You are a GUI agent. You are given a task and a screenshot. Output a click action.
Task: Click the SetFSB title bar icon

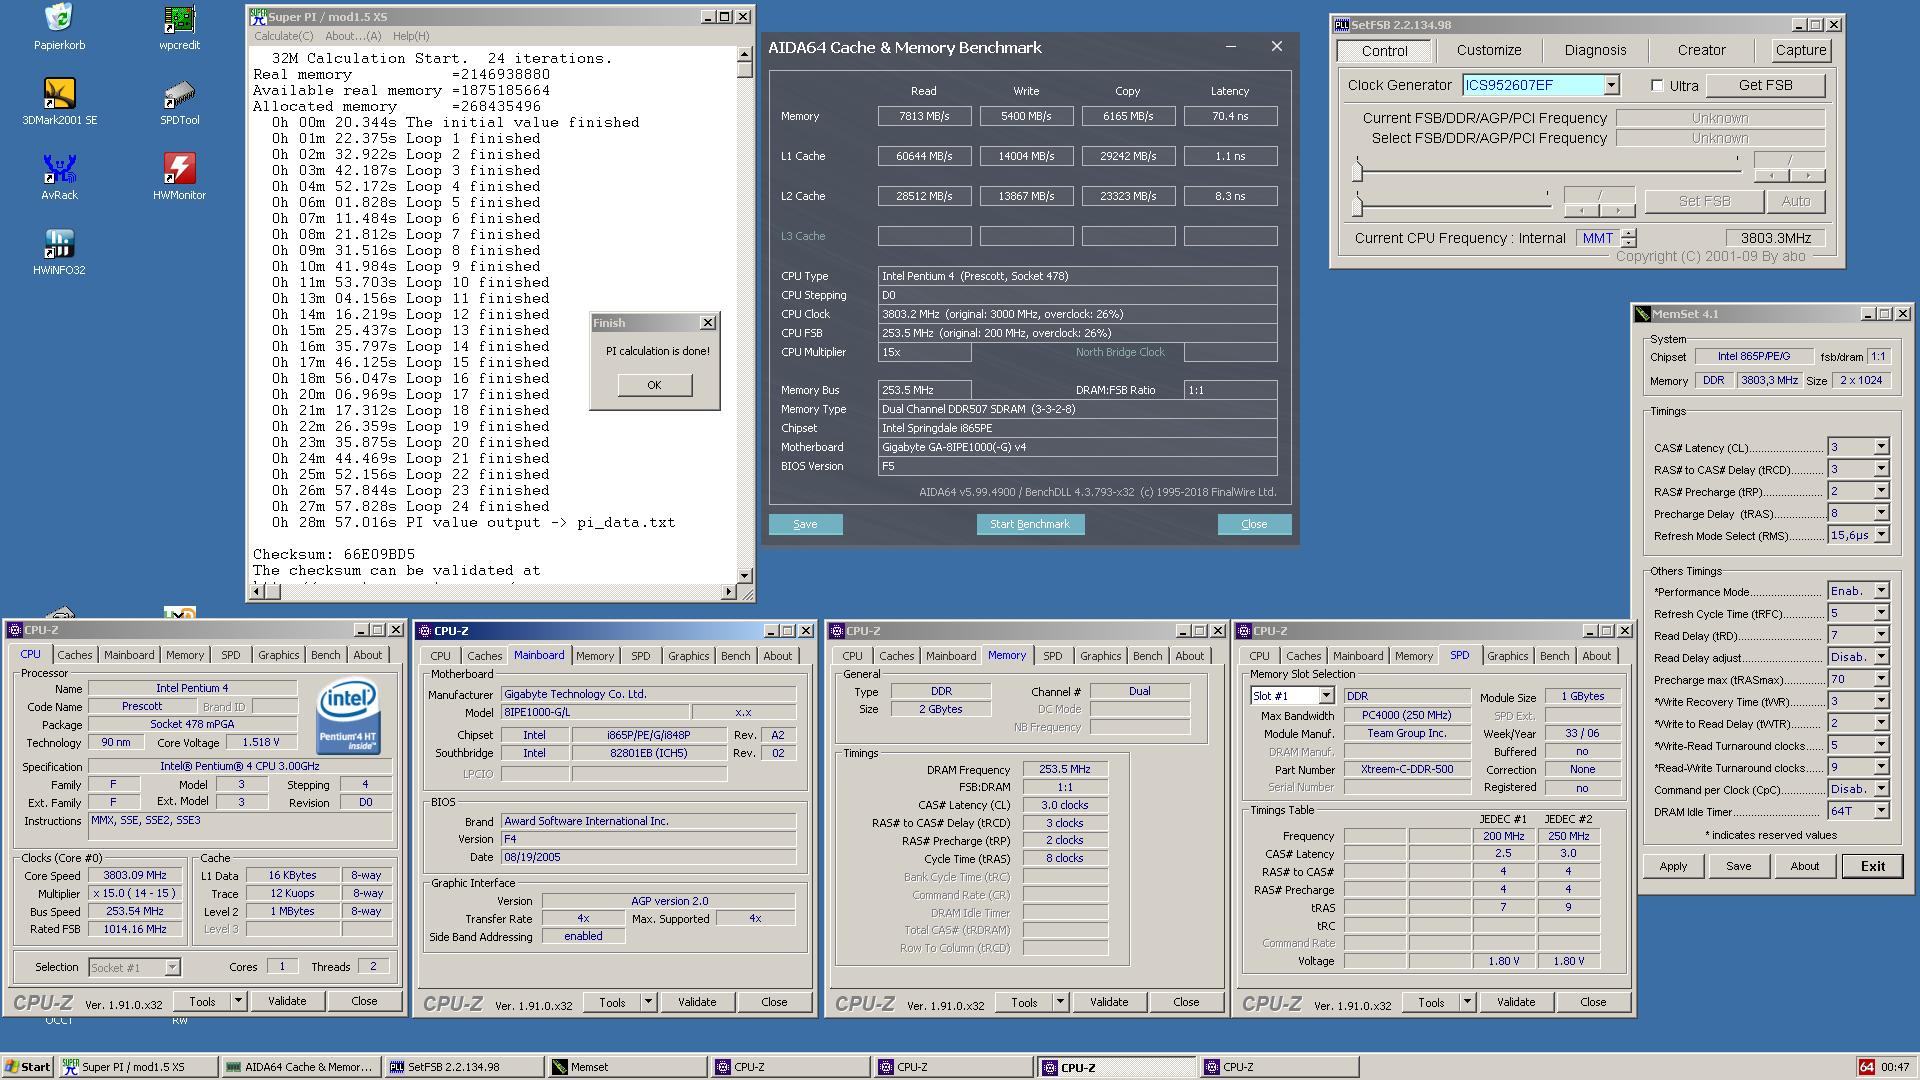click(x=1342, y=25)
